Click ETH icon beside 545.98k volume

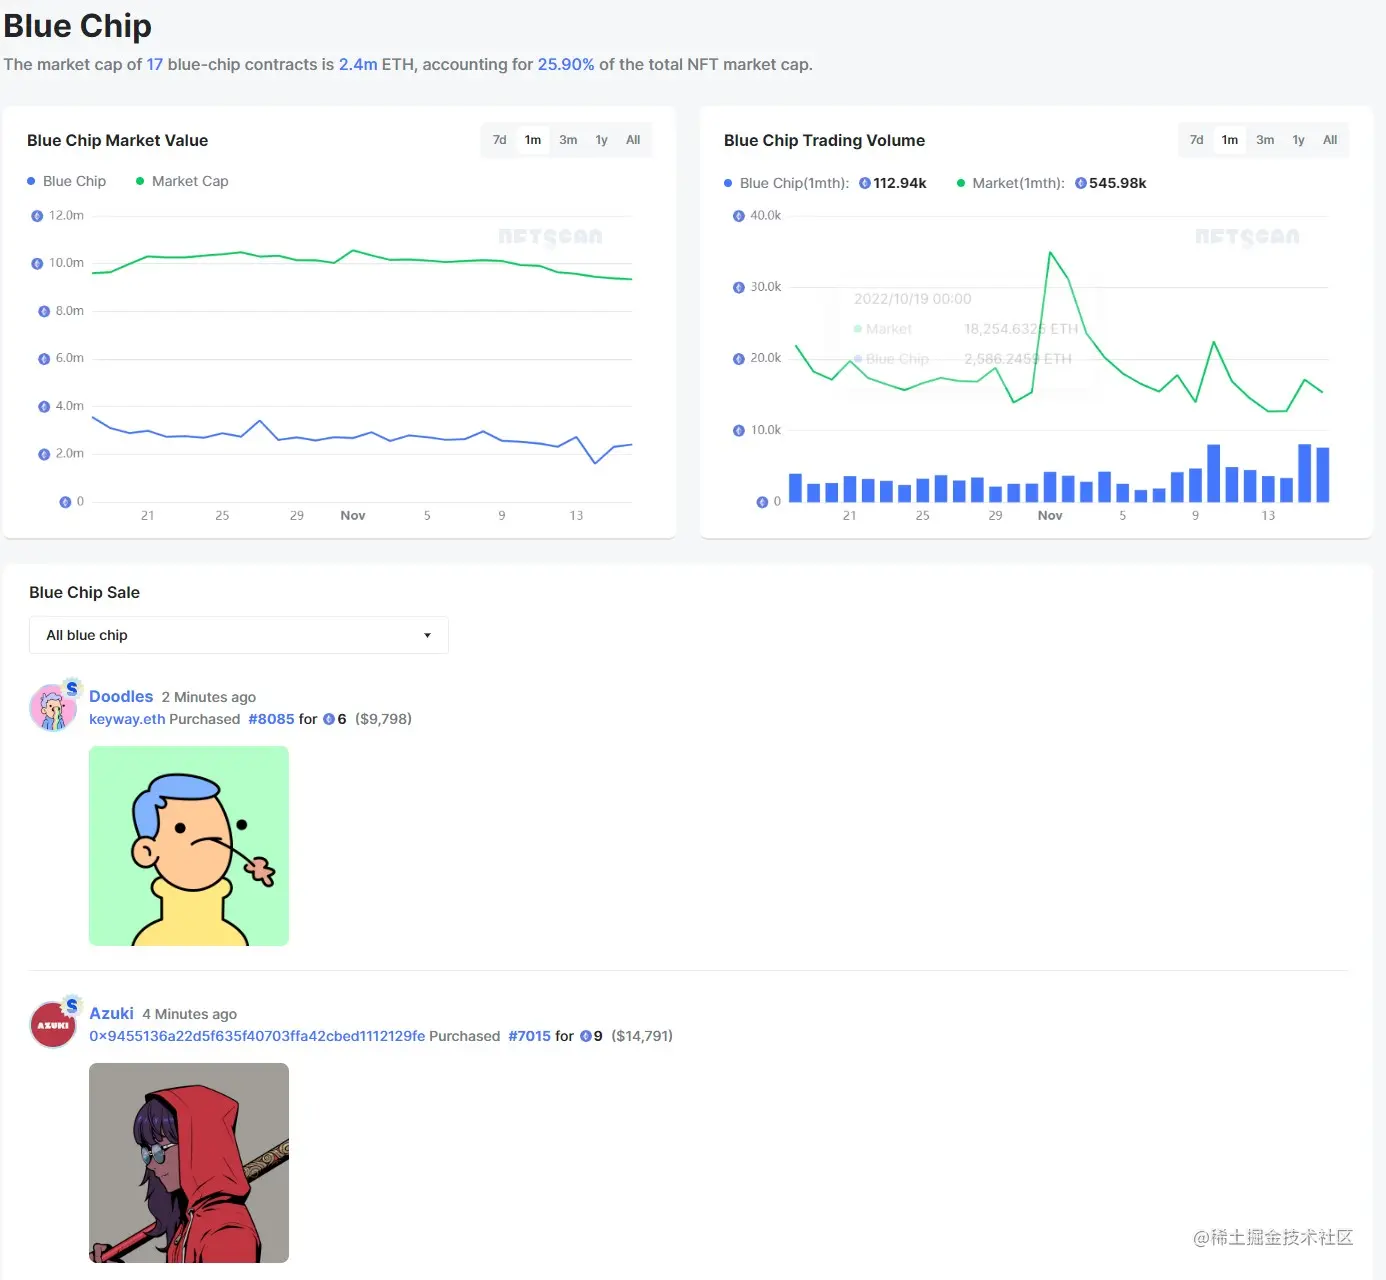coord(1081,183)
